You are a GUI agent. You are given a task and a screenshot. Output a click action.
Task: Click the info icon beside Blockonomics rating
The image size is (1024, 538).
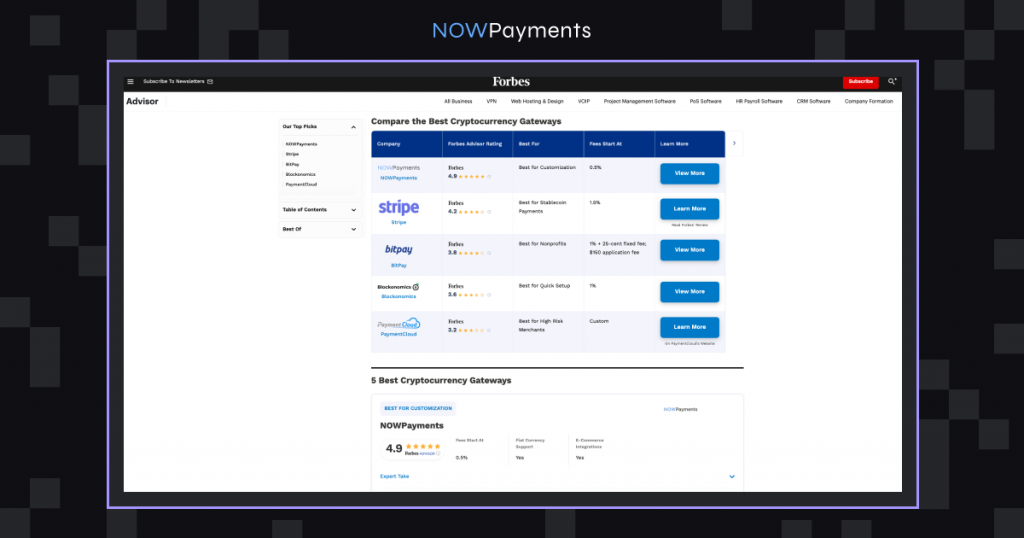(x=490, y=295)
